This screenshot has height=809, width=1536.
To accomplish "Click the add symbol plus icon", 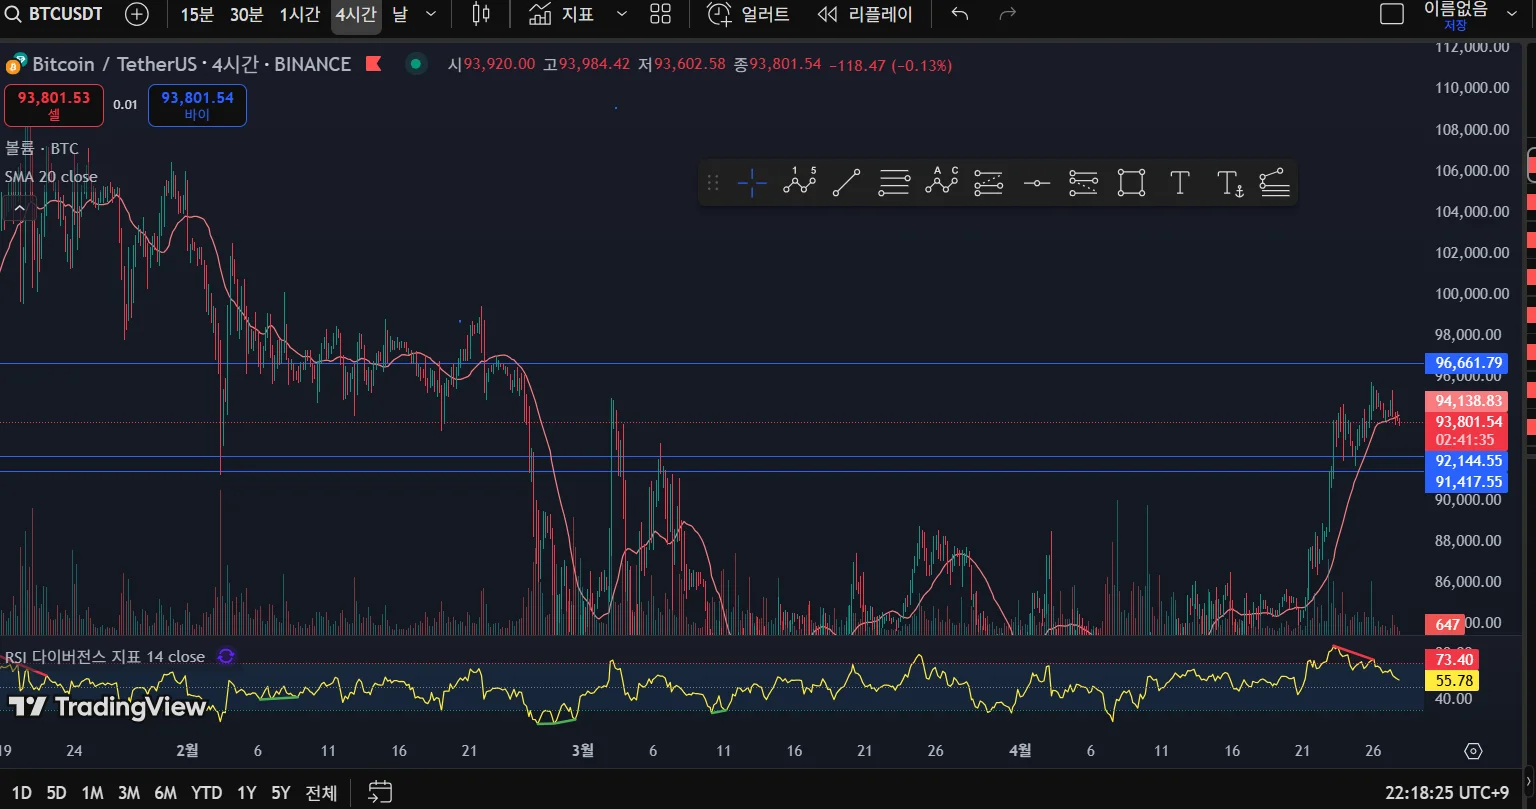I will click(x=137, y=14).
